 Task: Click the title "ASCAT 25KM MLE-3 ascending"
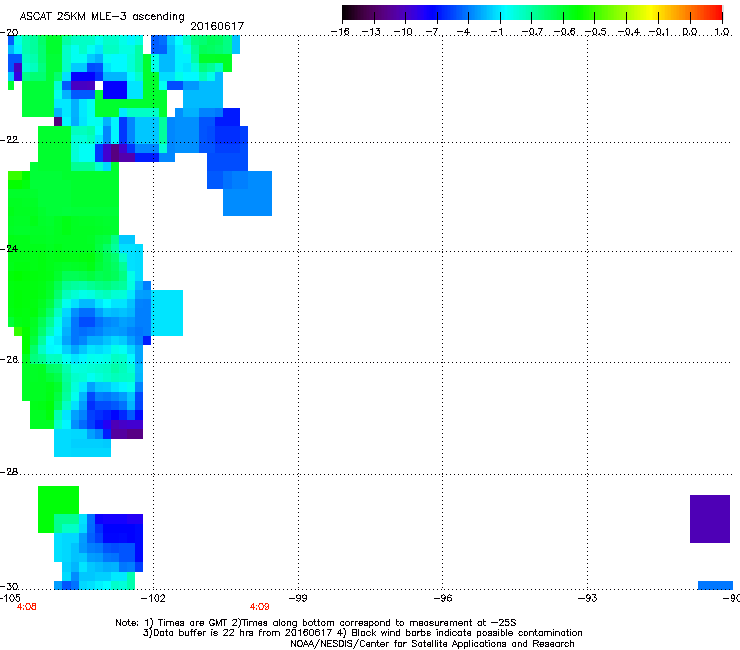tap(102, 17)
